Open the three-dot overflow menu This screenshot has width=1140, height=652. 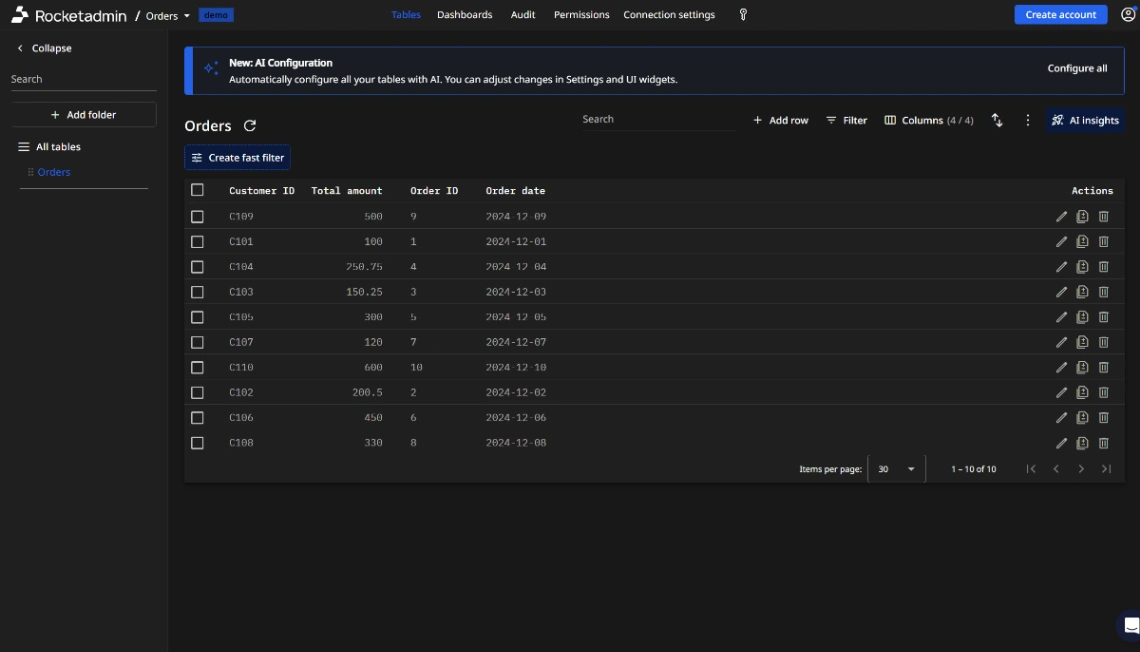coord(1026,119)
